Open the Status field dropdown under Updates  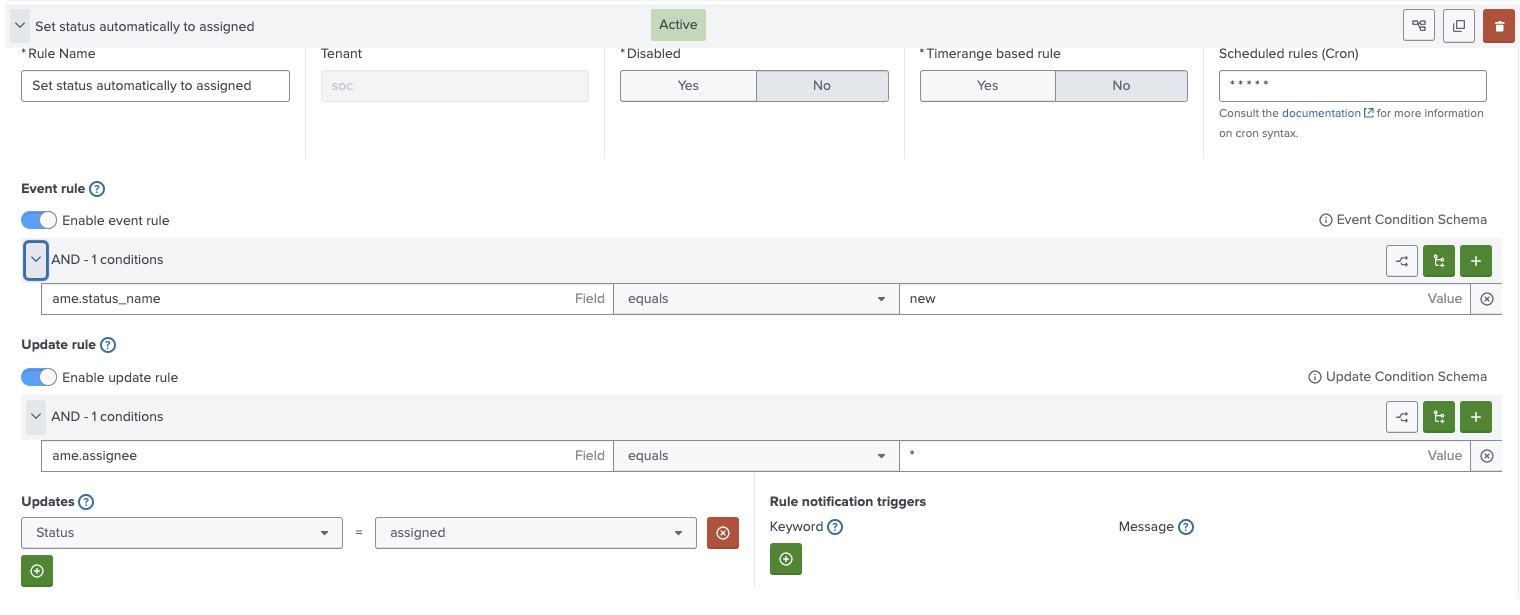coord(182,533)
